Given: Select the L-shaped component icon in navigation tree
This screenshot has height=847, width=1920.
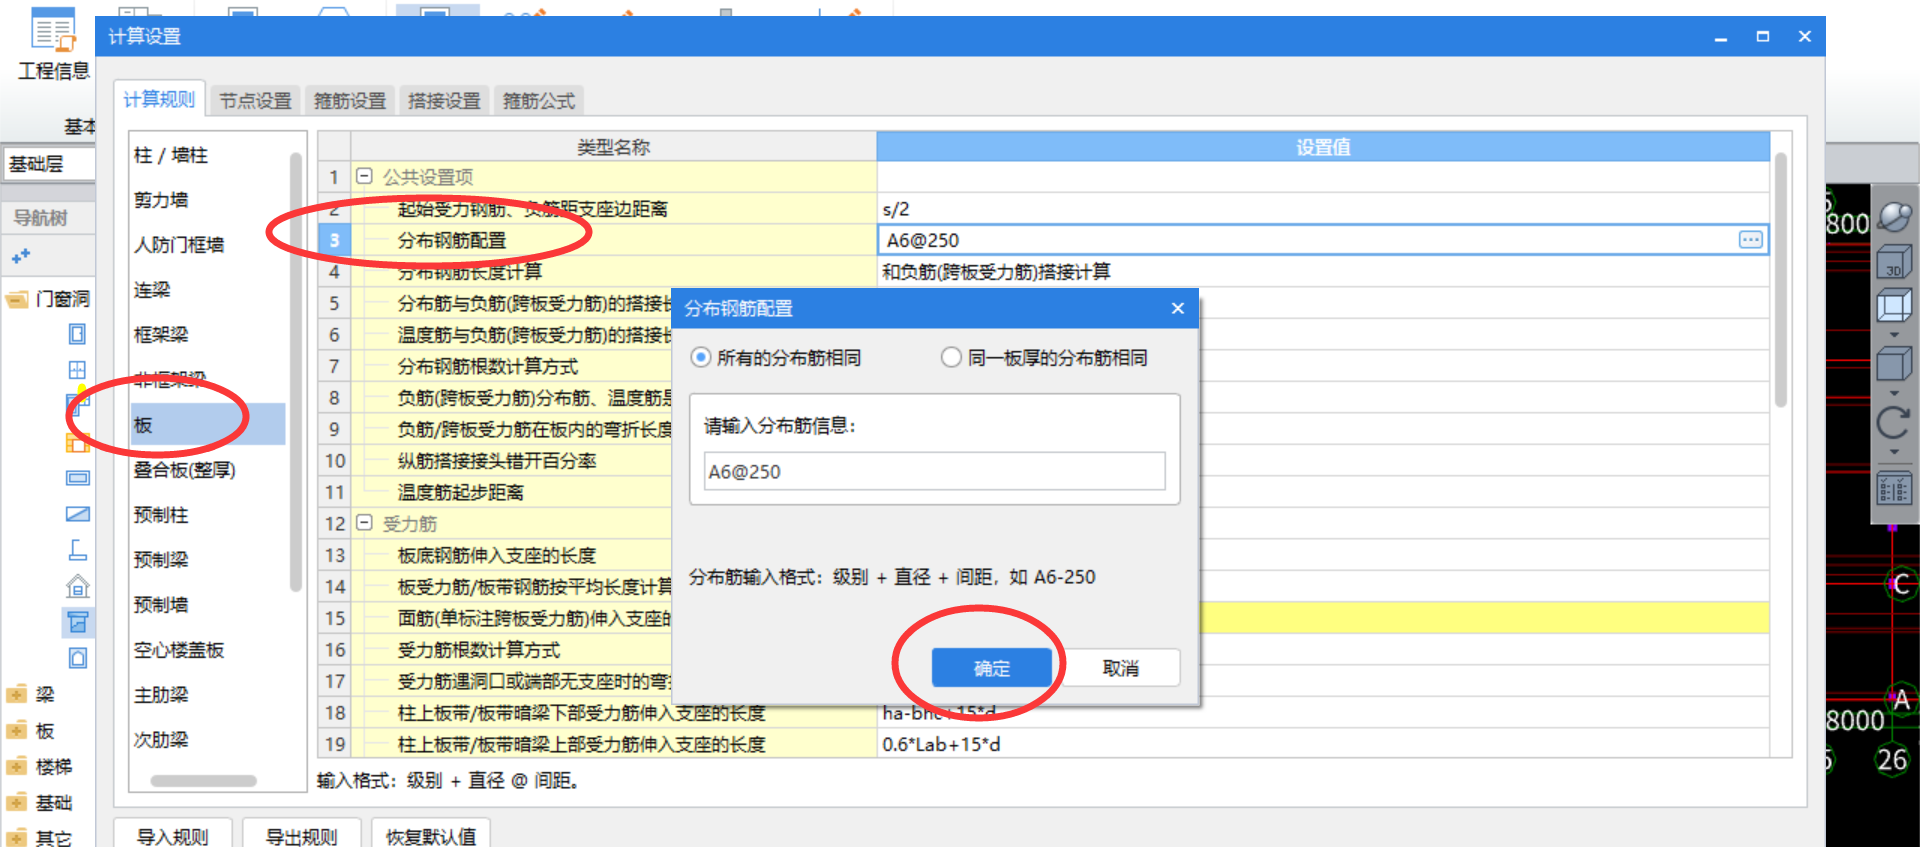Looking at the screenshot, I should click(x=77, y=550).
